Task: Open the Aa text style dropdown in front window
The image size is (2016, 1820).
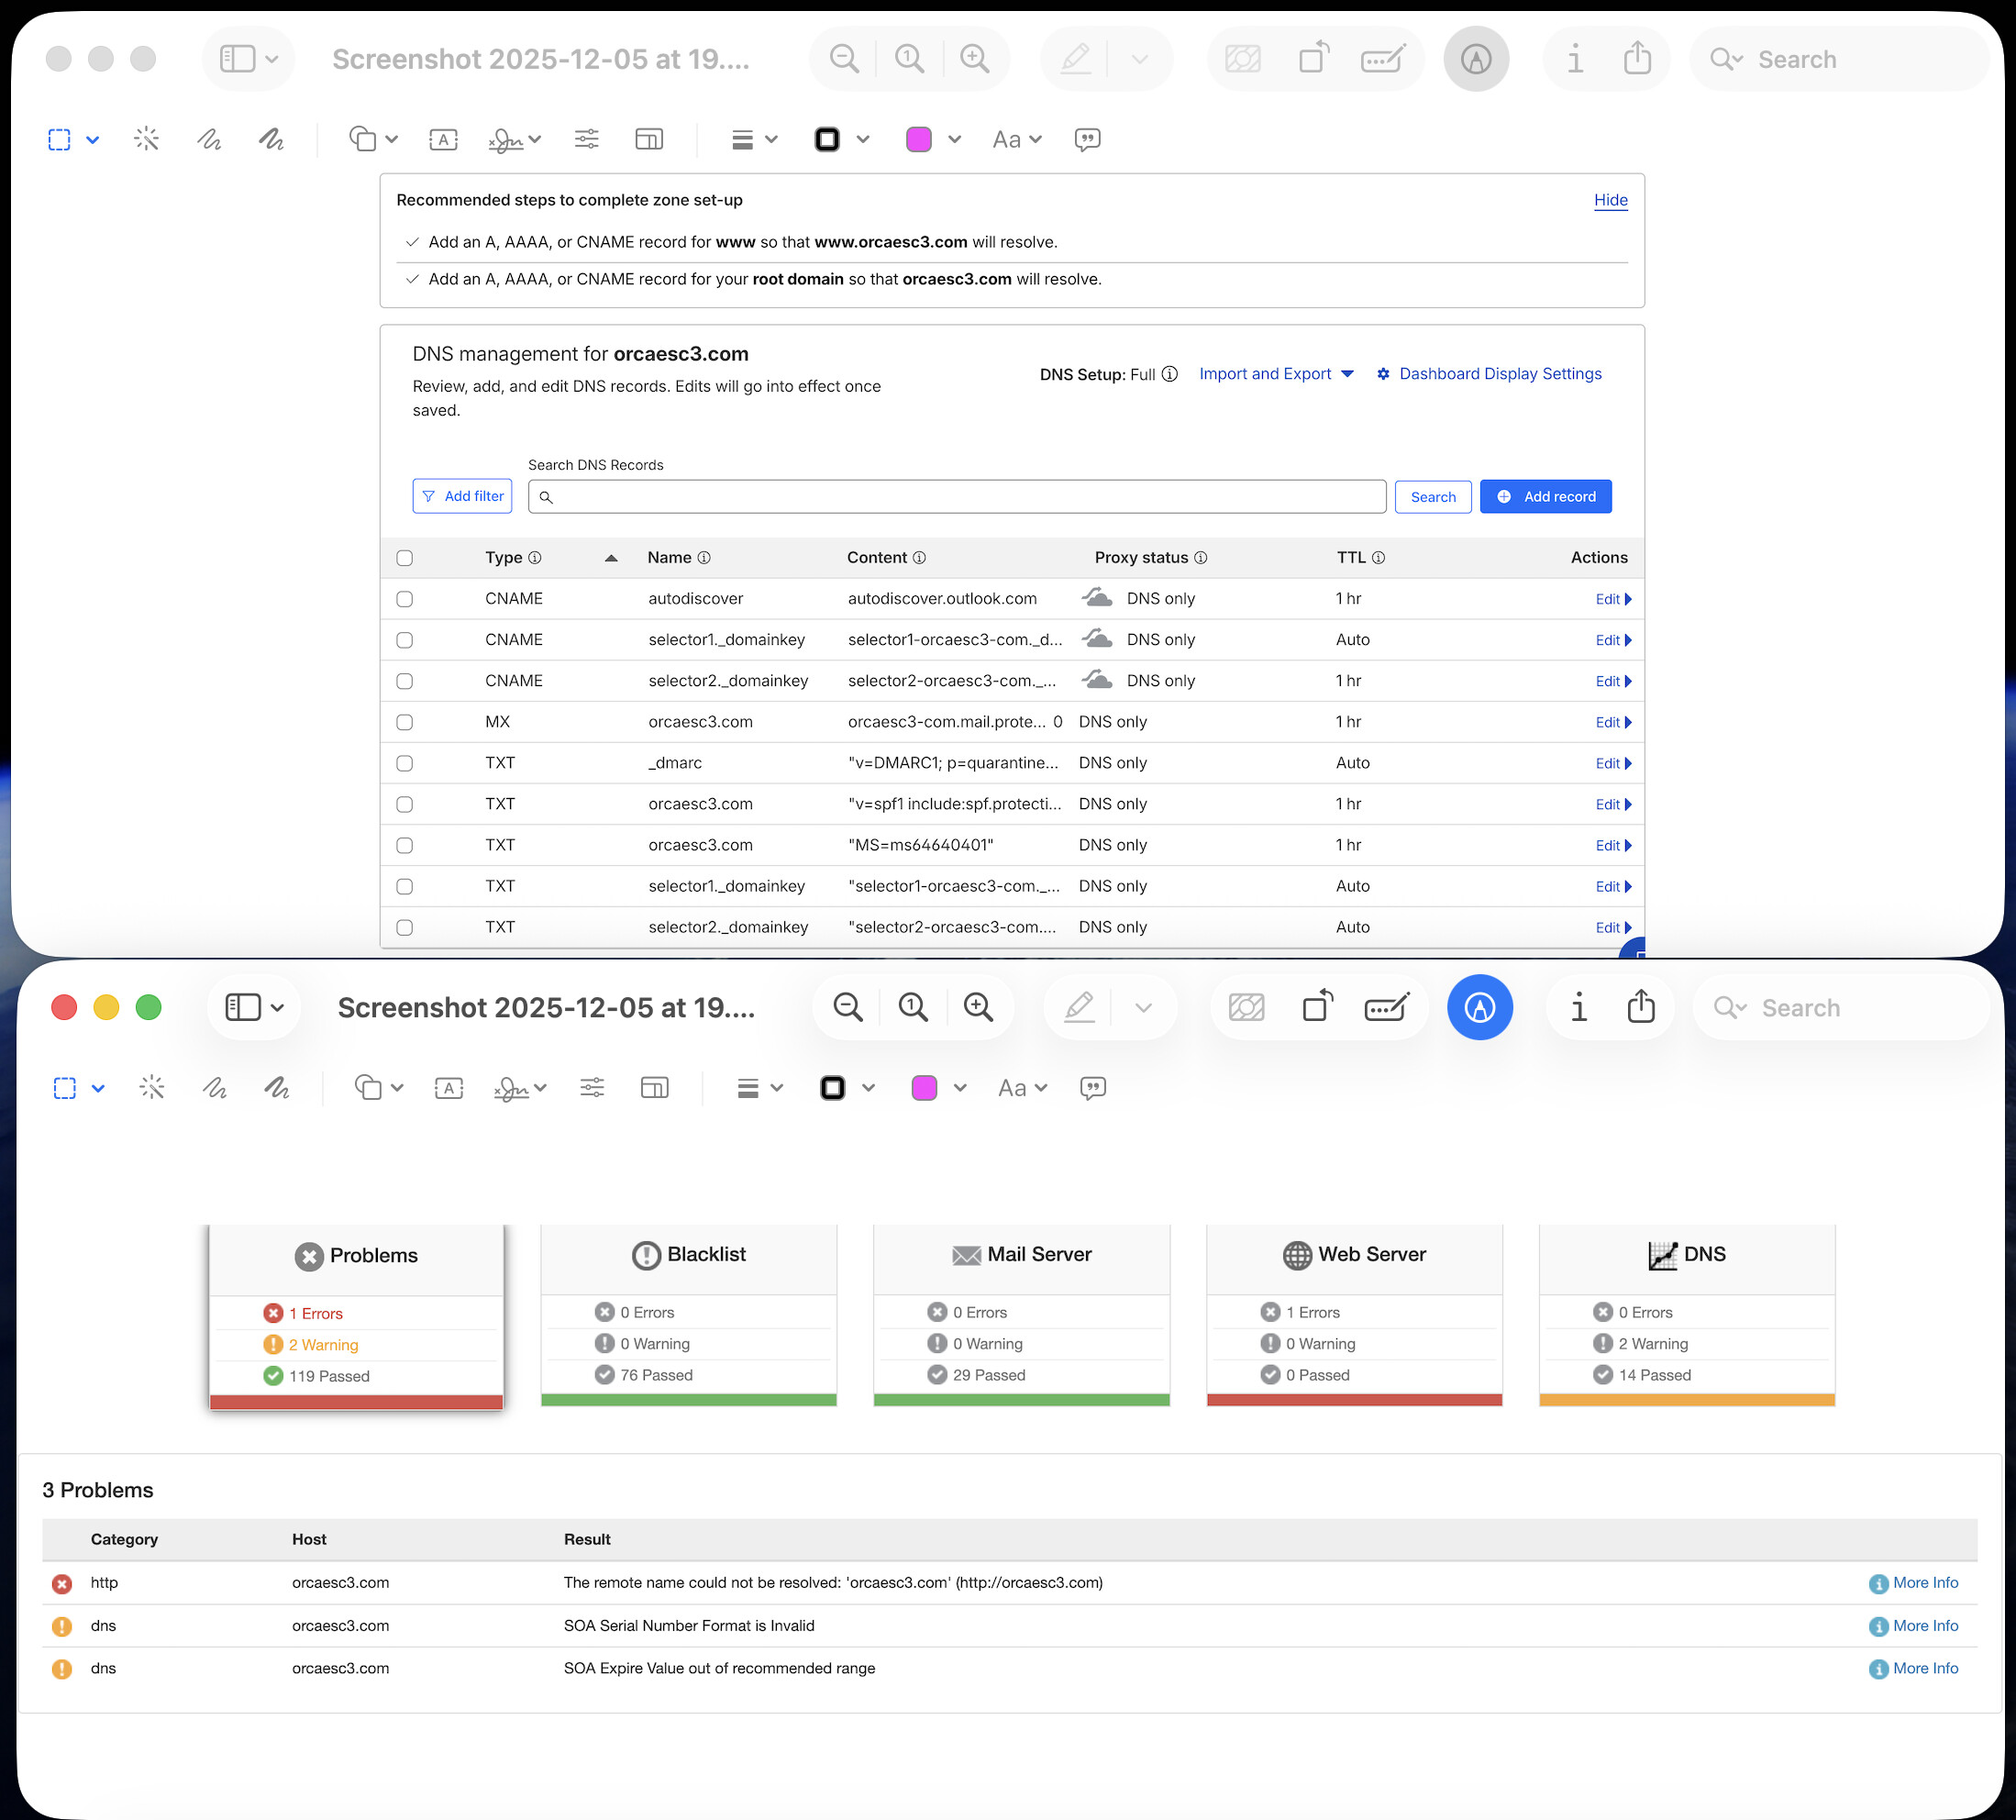Action: point(1021,1088)
